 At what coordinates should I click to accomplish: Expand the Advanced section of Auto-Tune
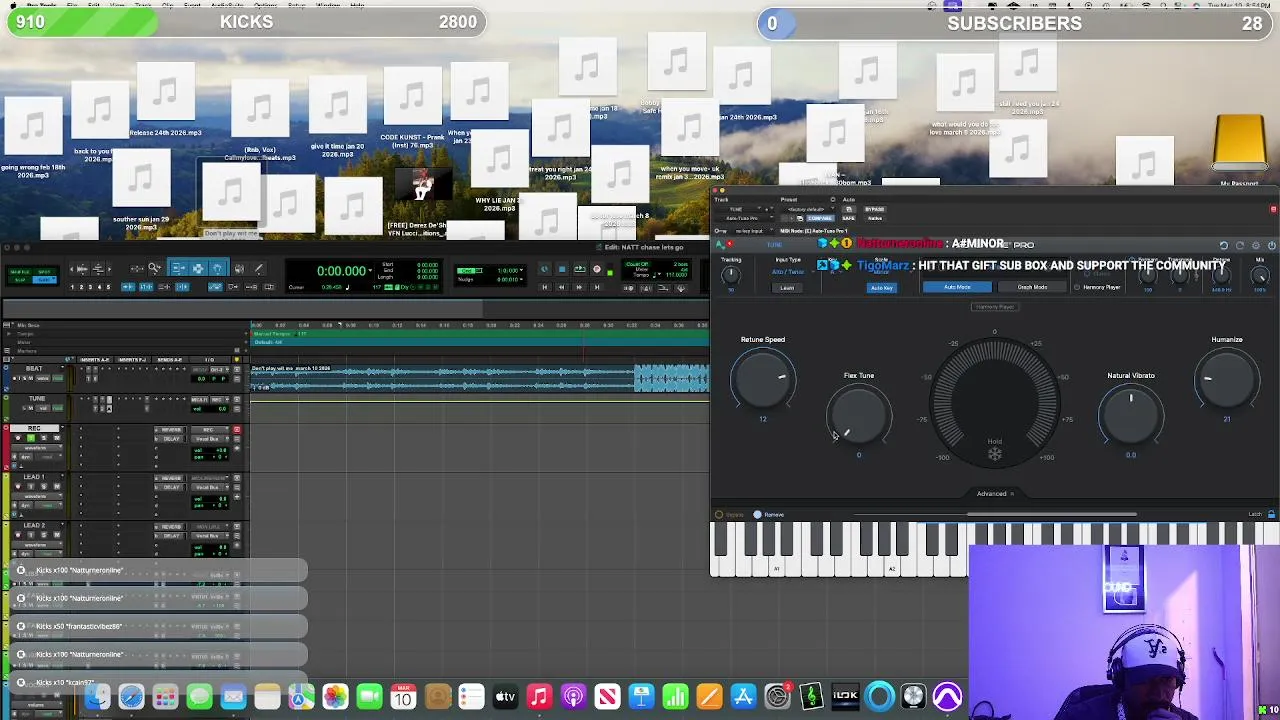[x=995, y=493]
